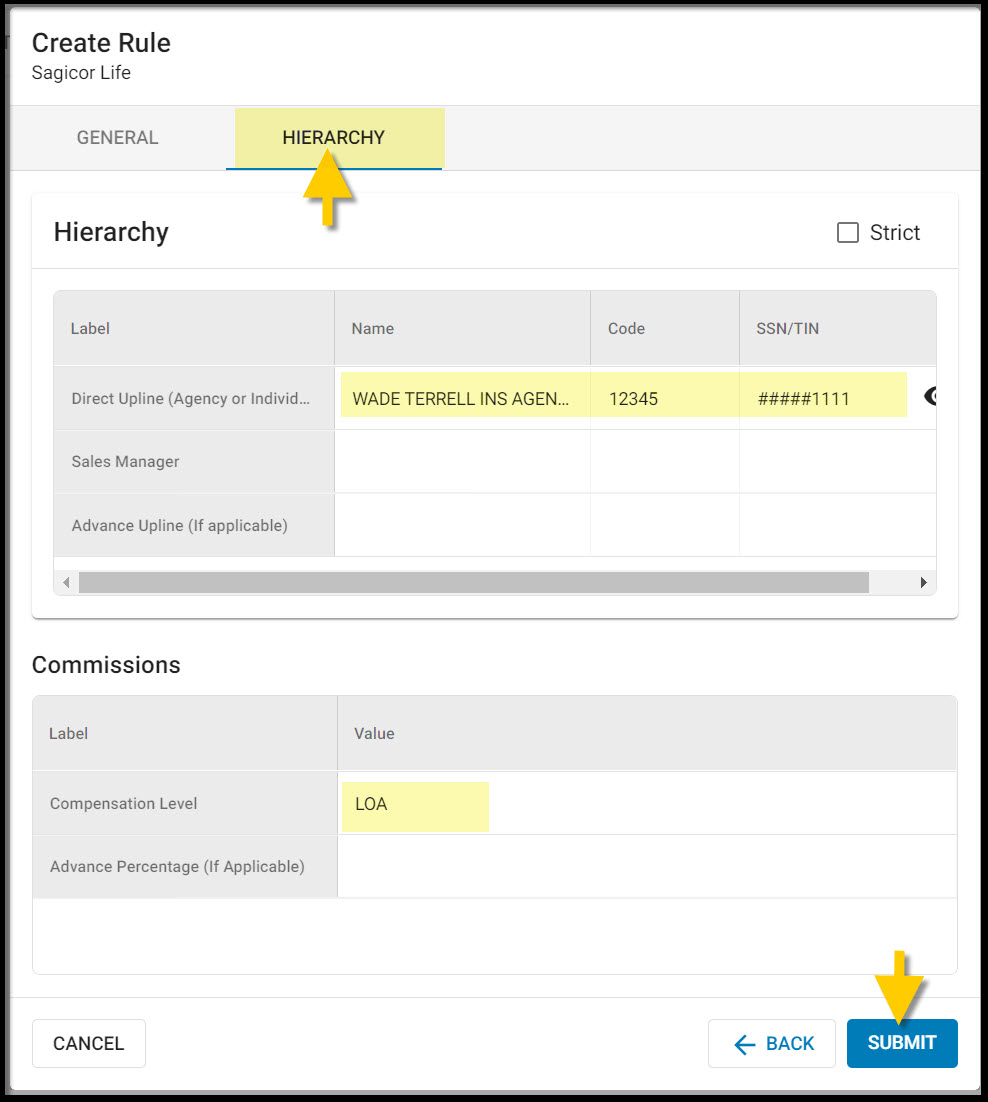This screenshot has width=988, height=1102.
Task: Toggle SSN visibility eye icon in Direct Upline row
Action: [929, 398]
